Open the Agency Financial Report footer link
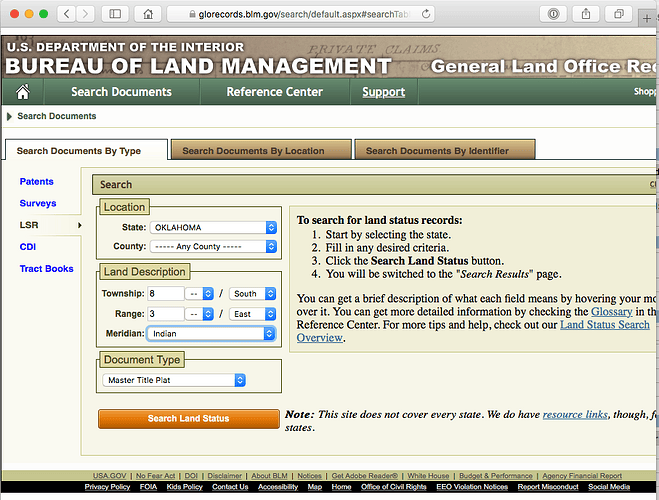This screenshot has height=500, width=659. pos(582,476)
